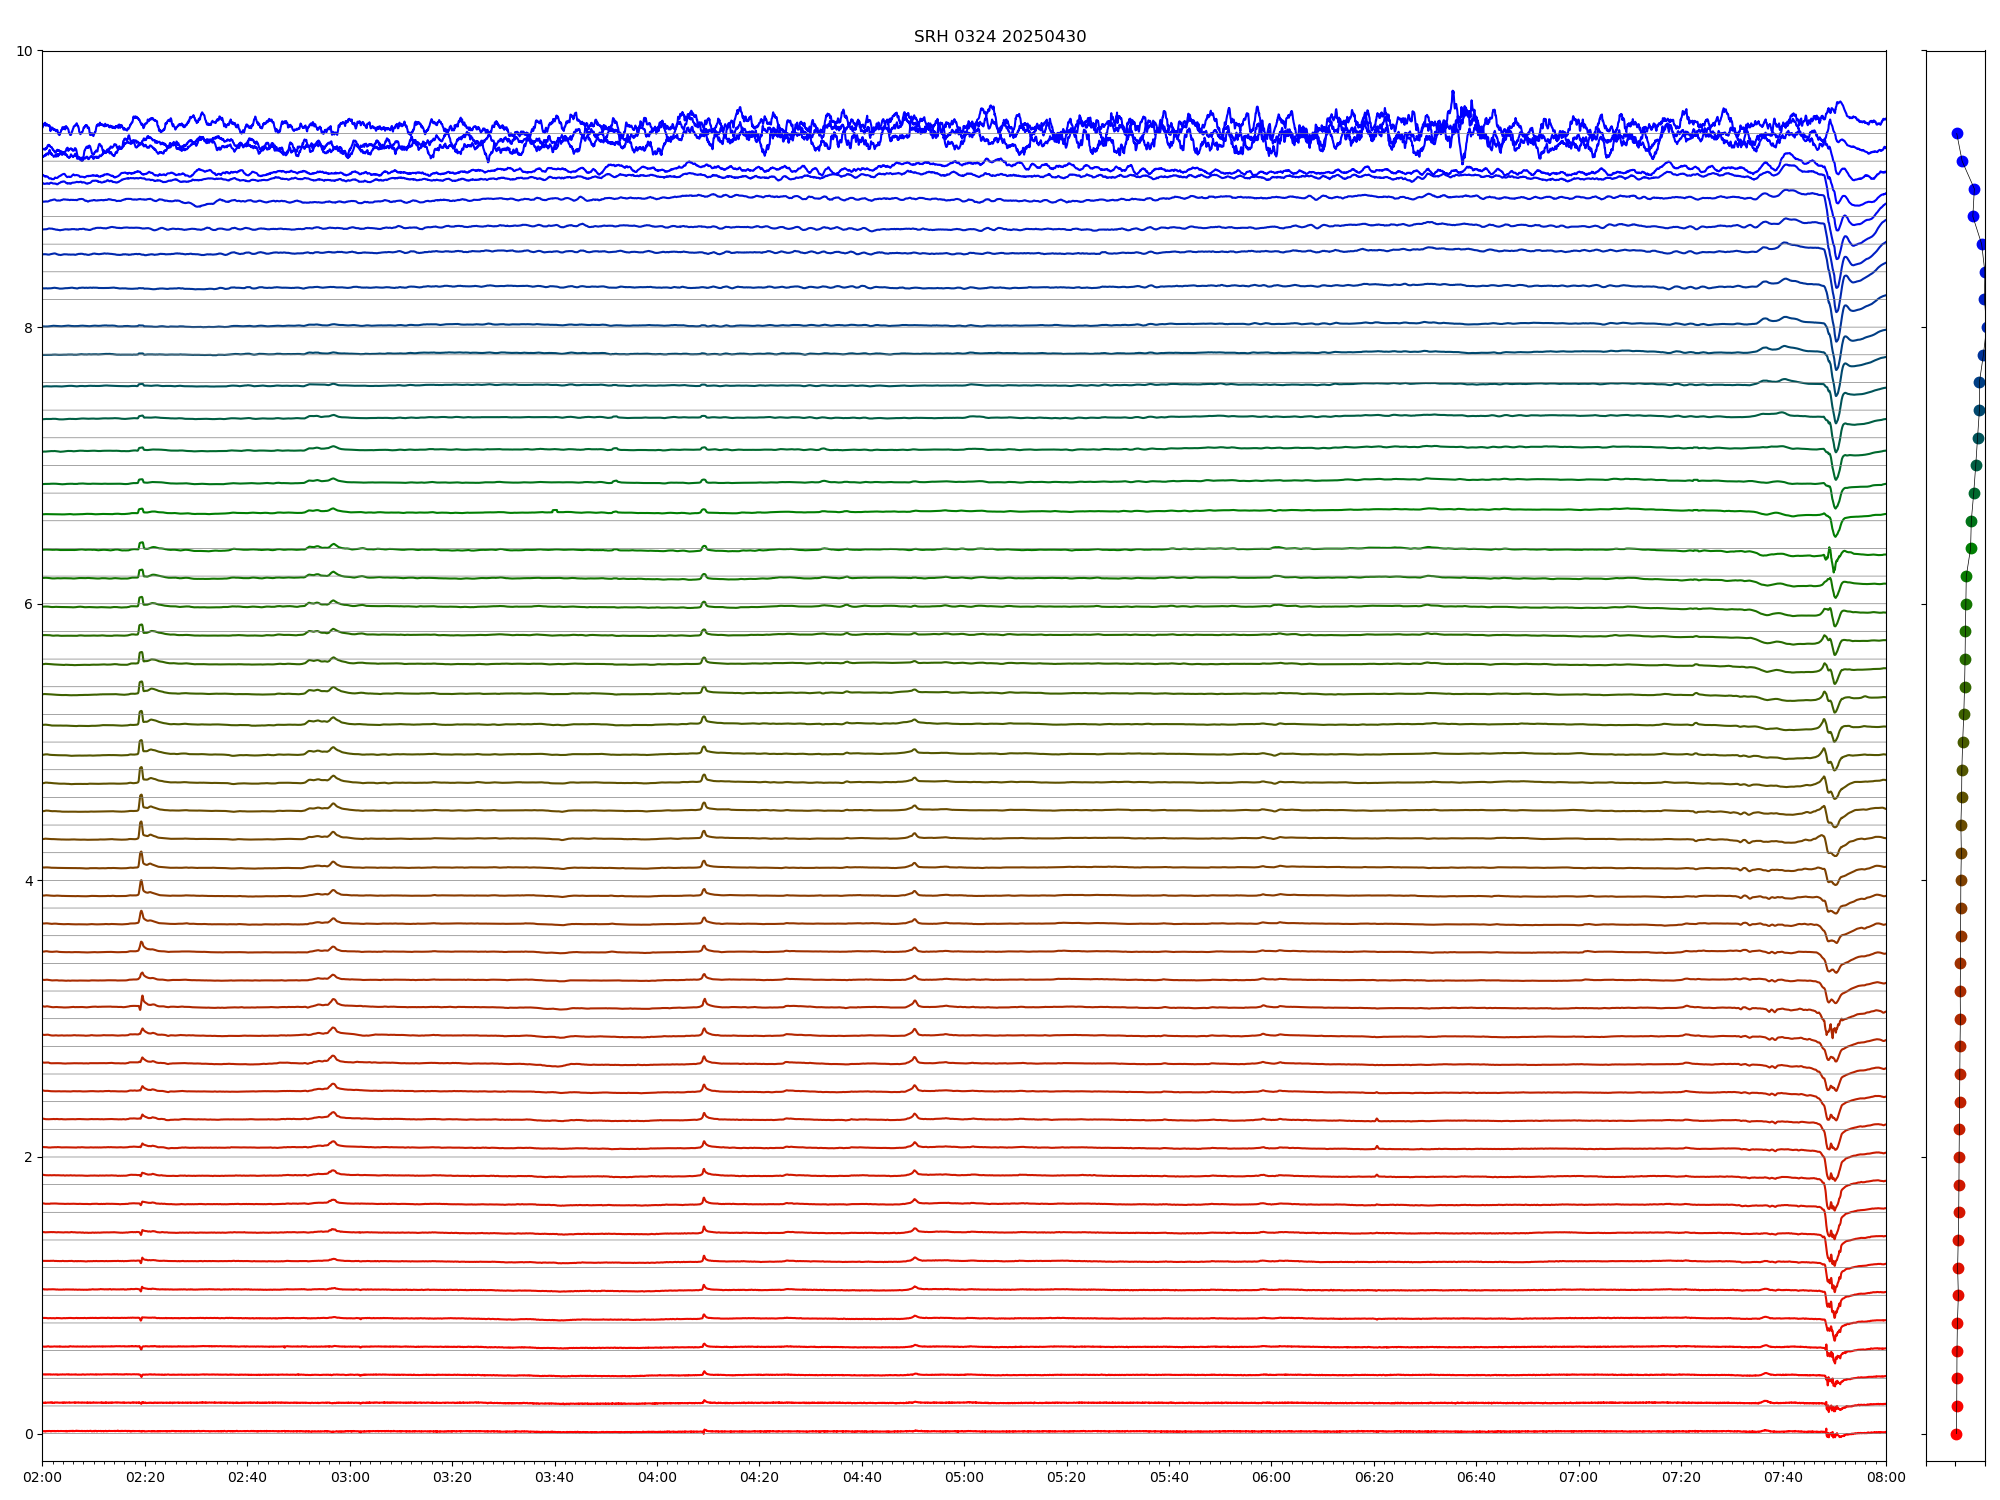Screen dimensions: 2000x1500
Task: Click the 08:00 x-axis tick label
Action: click(x=1886, y=1477)
